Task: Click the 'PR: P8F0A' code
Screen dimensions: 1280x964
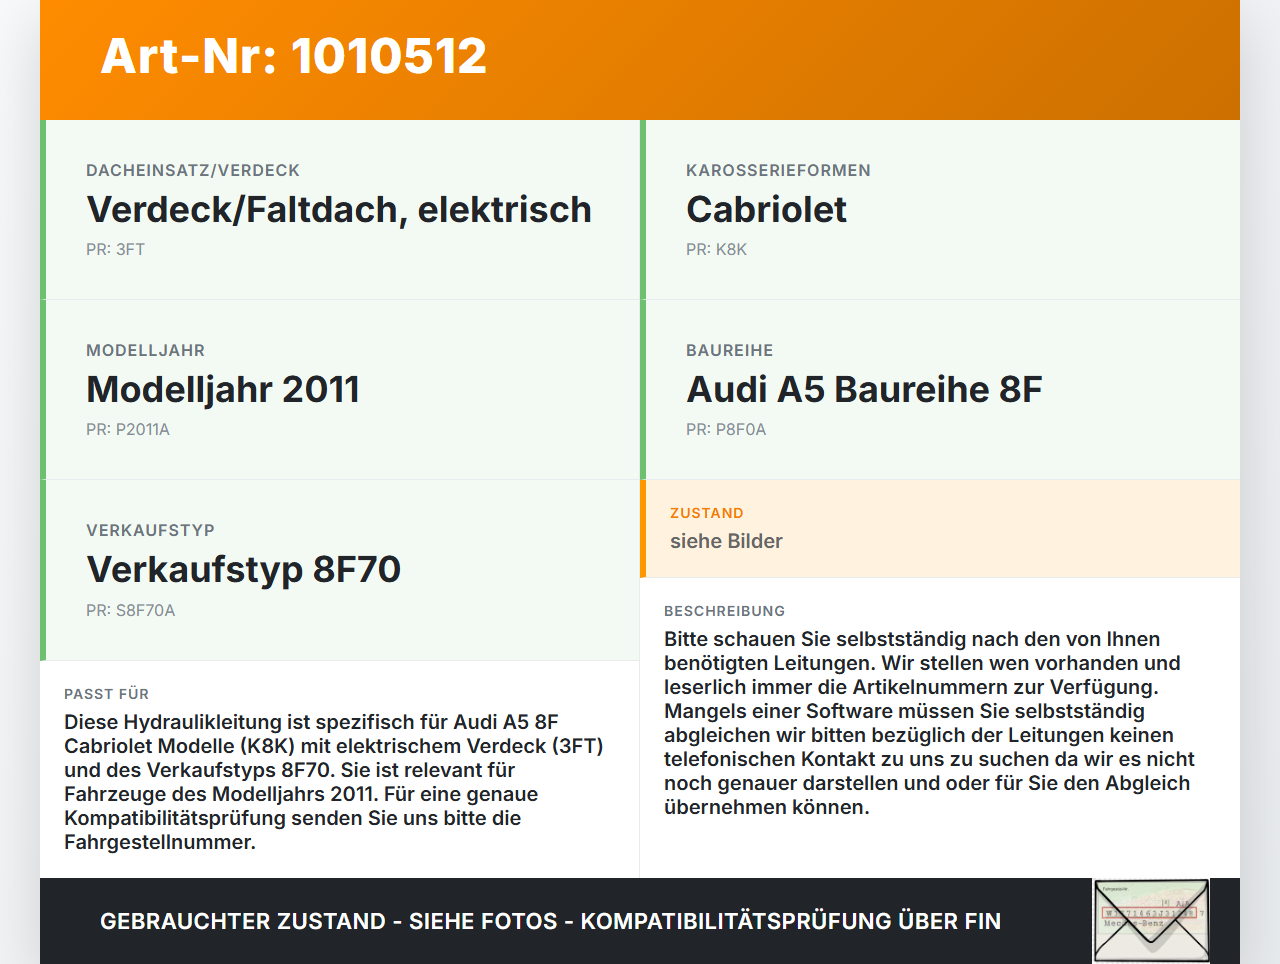Action: tap(726, 429)
